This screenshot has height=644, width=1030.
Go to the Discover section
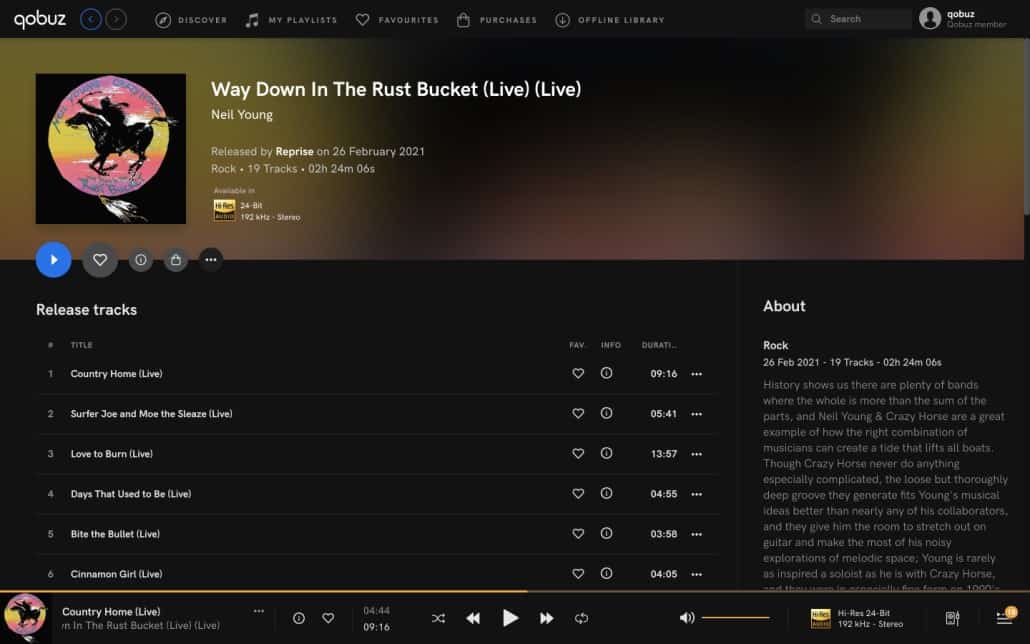[191, 20]
